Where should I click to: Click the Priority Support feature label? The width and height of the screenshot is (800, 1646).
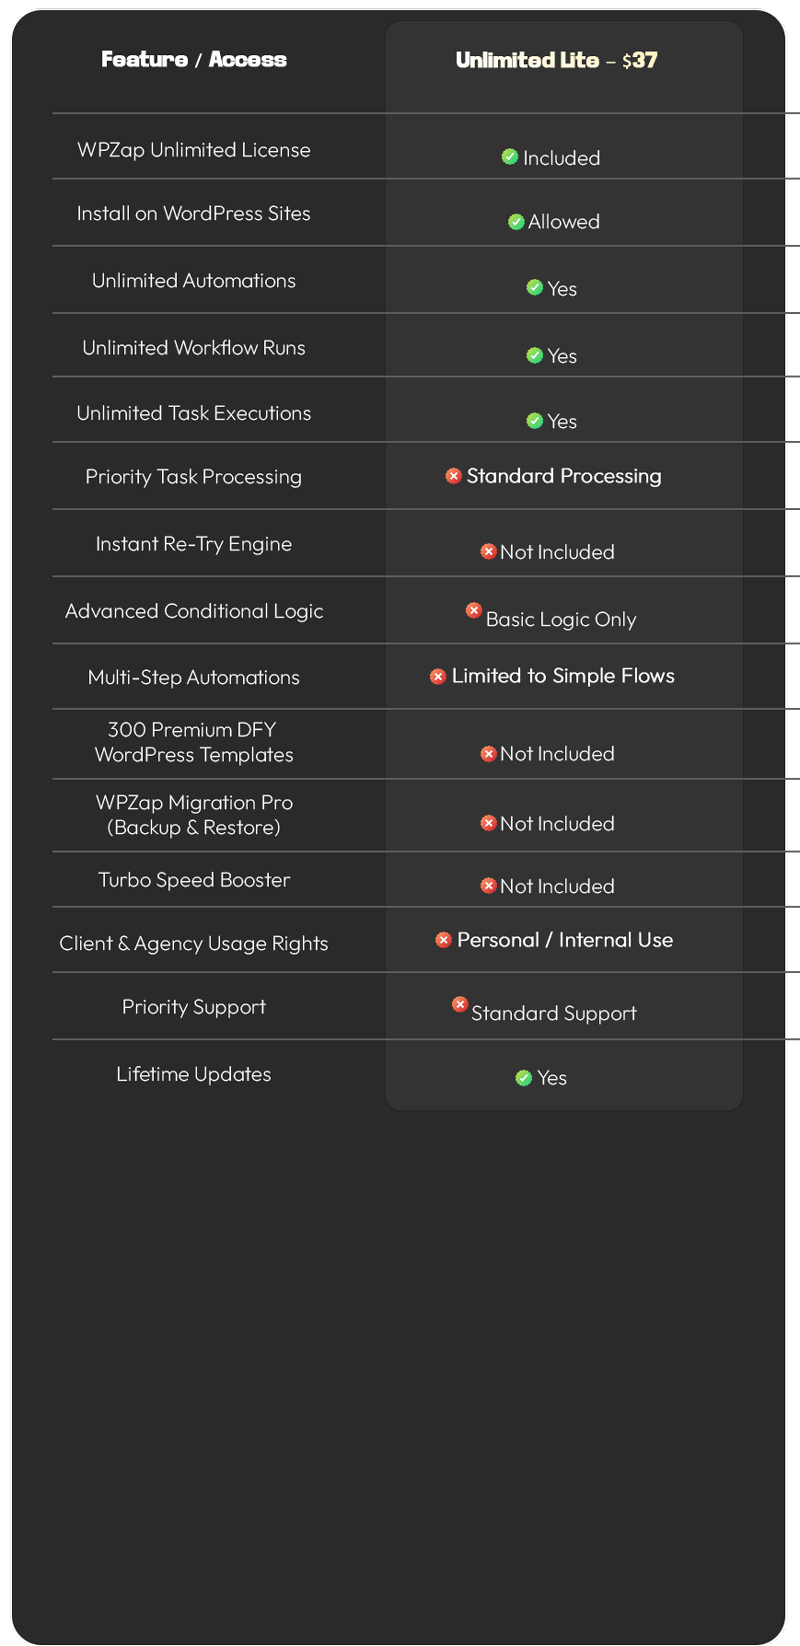(x=194, y=1007)
